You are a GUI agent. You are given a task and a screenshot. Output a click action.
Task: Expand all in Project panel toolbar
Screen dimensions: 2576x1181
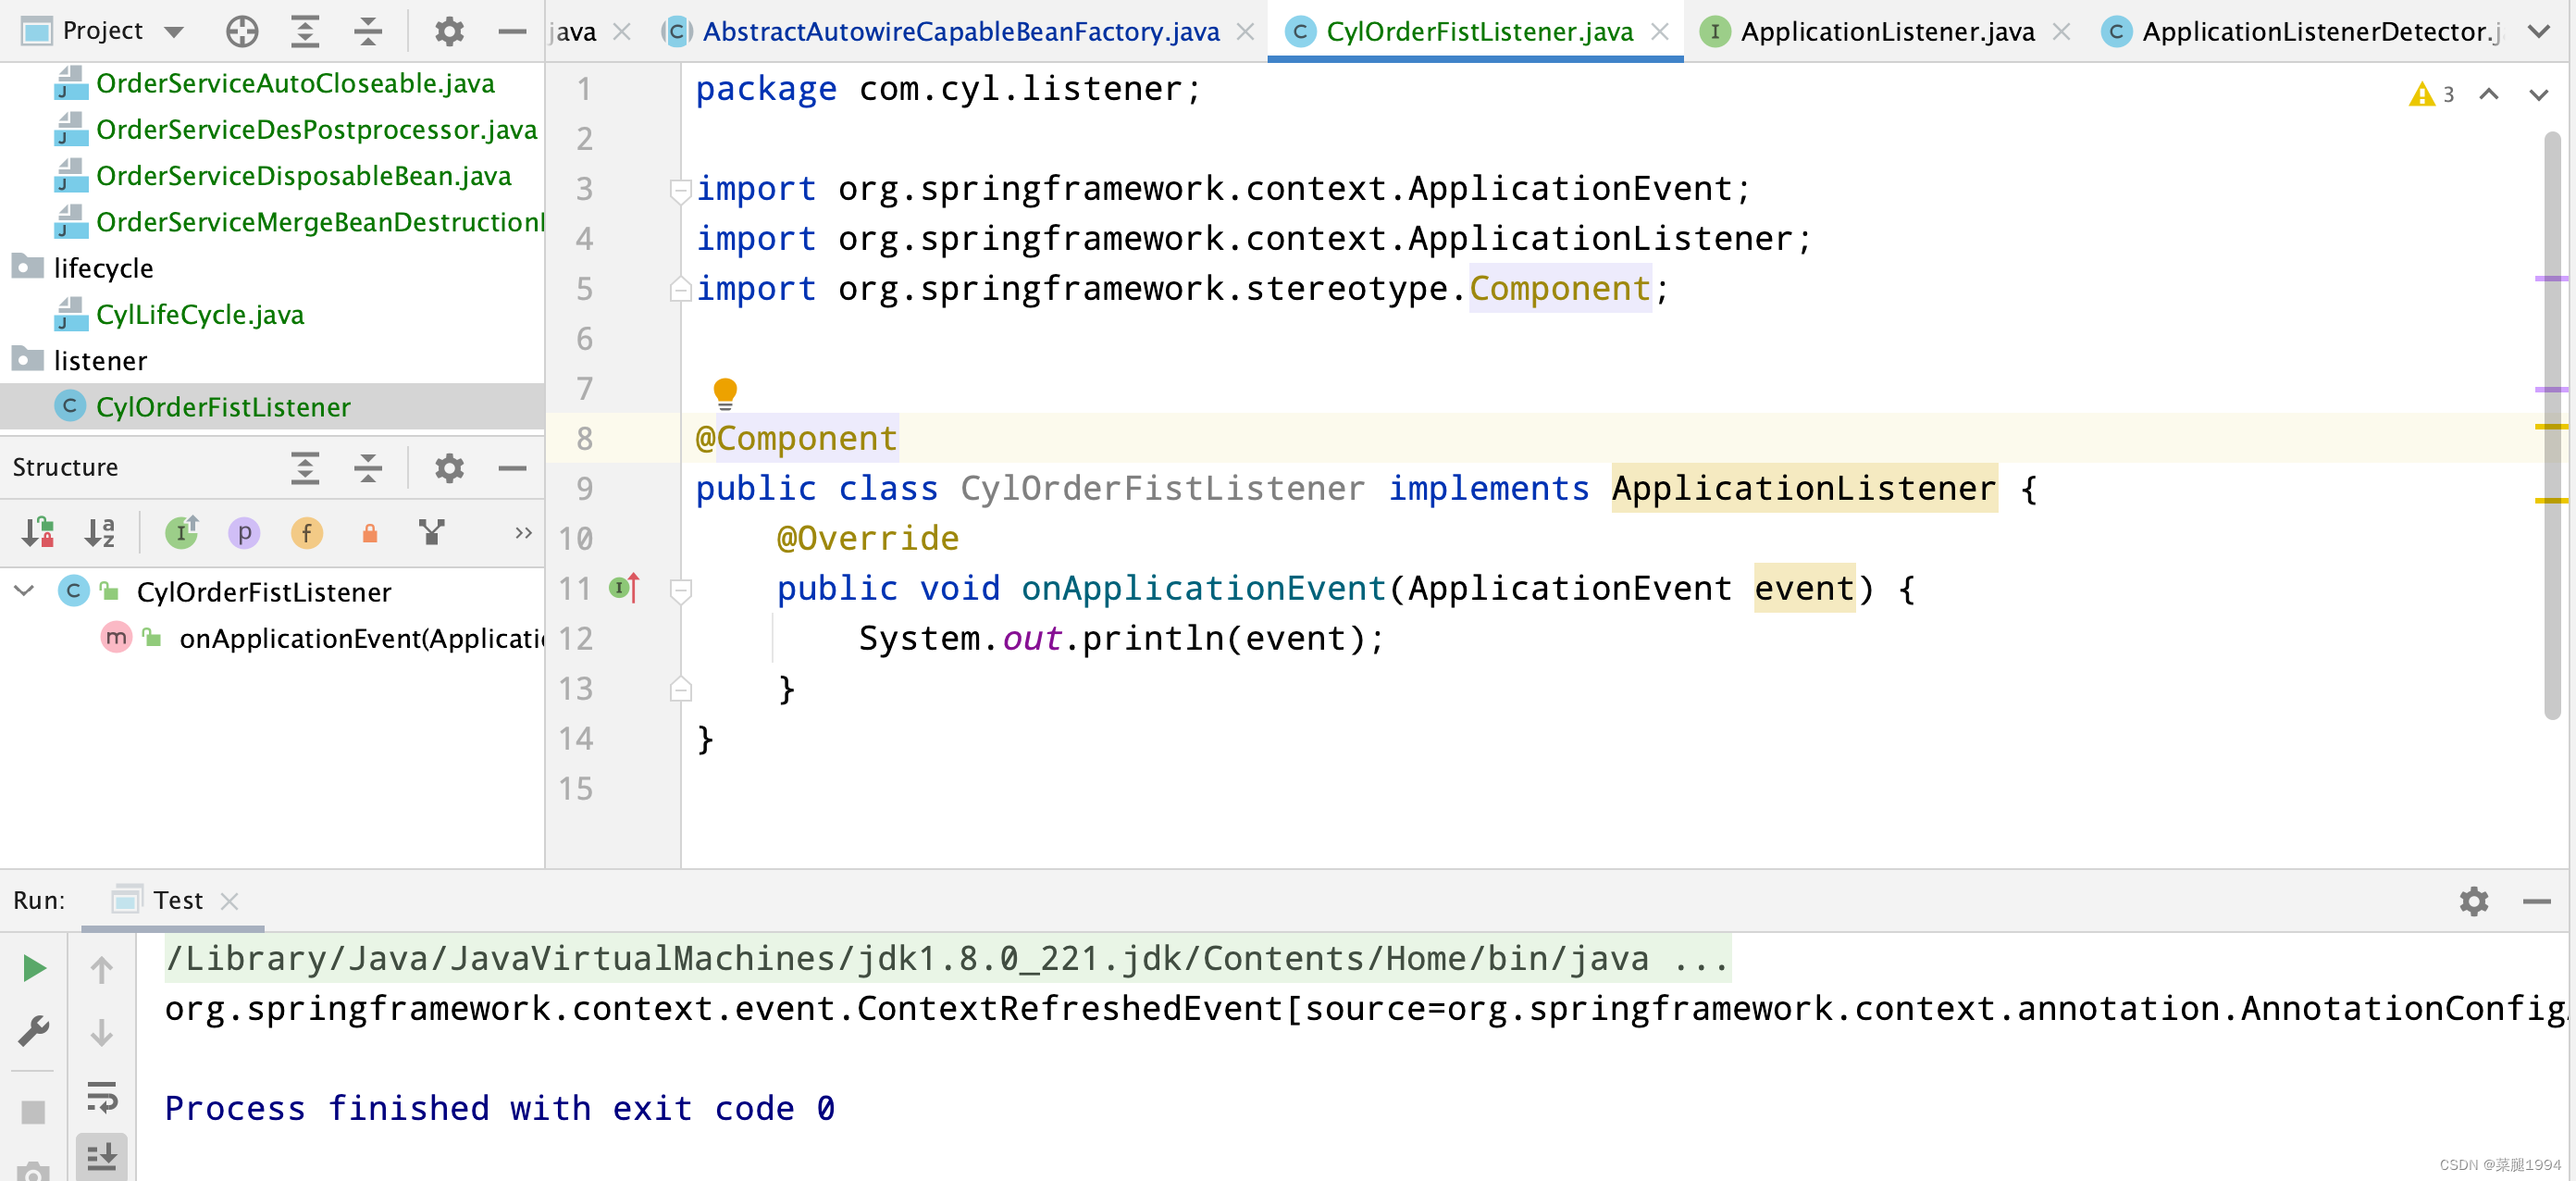(305, 32)
